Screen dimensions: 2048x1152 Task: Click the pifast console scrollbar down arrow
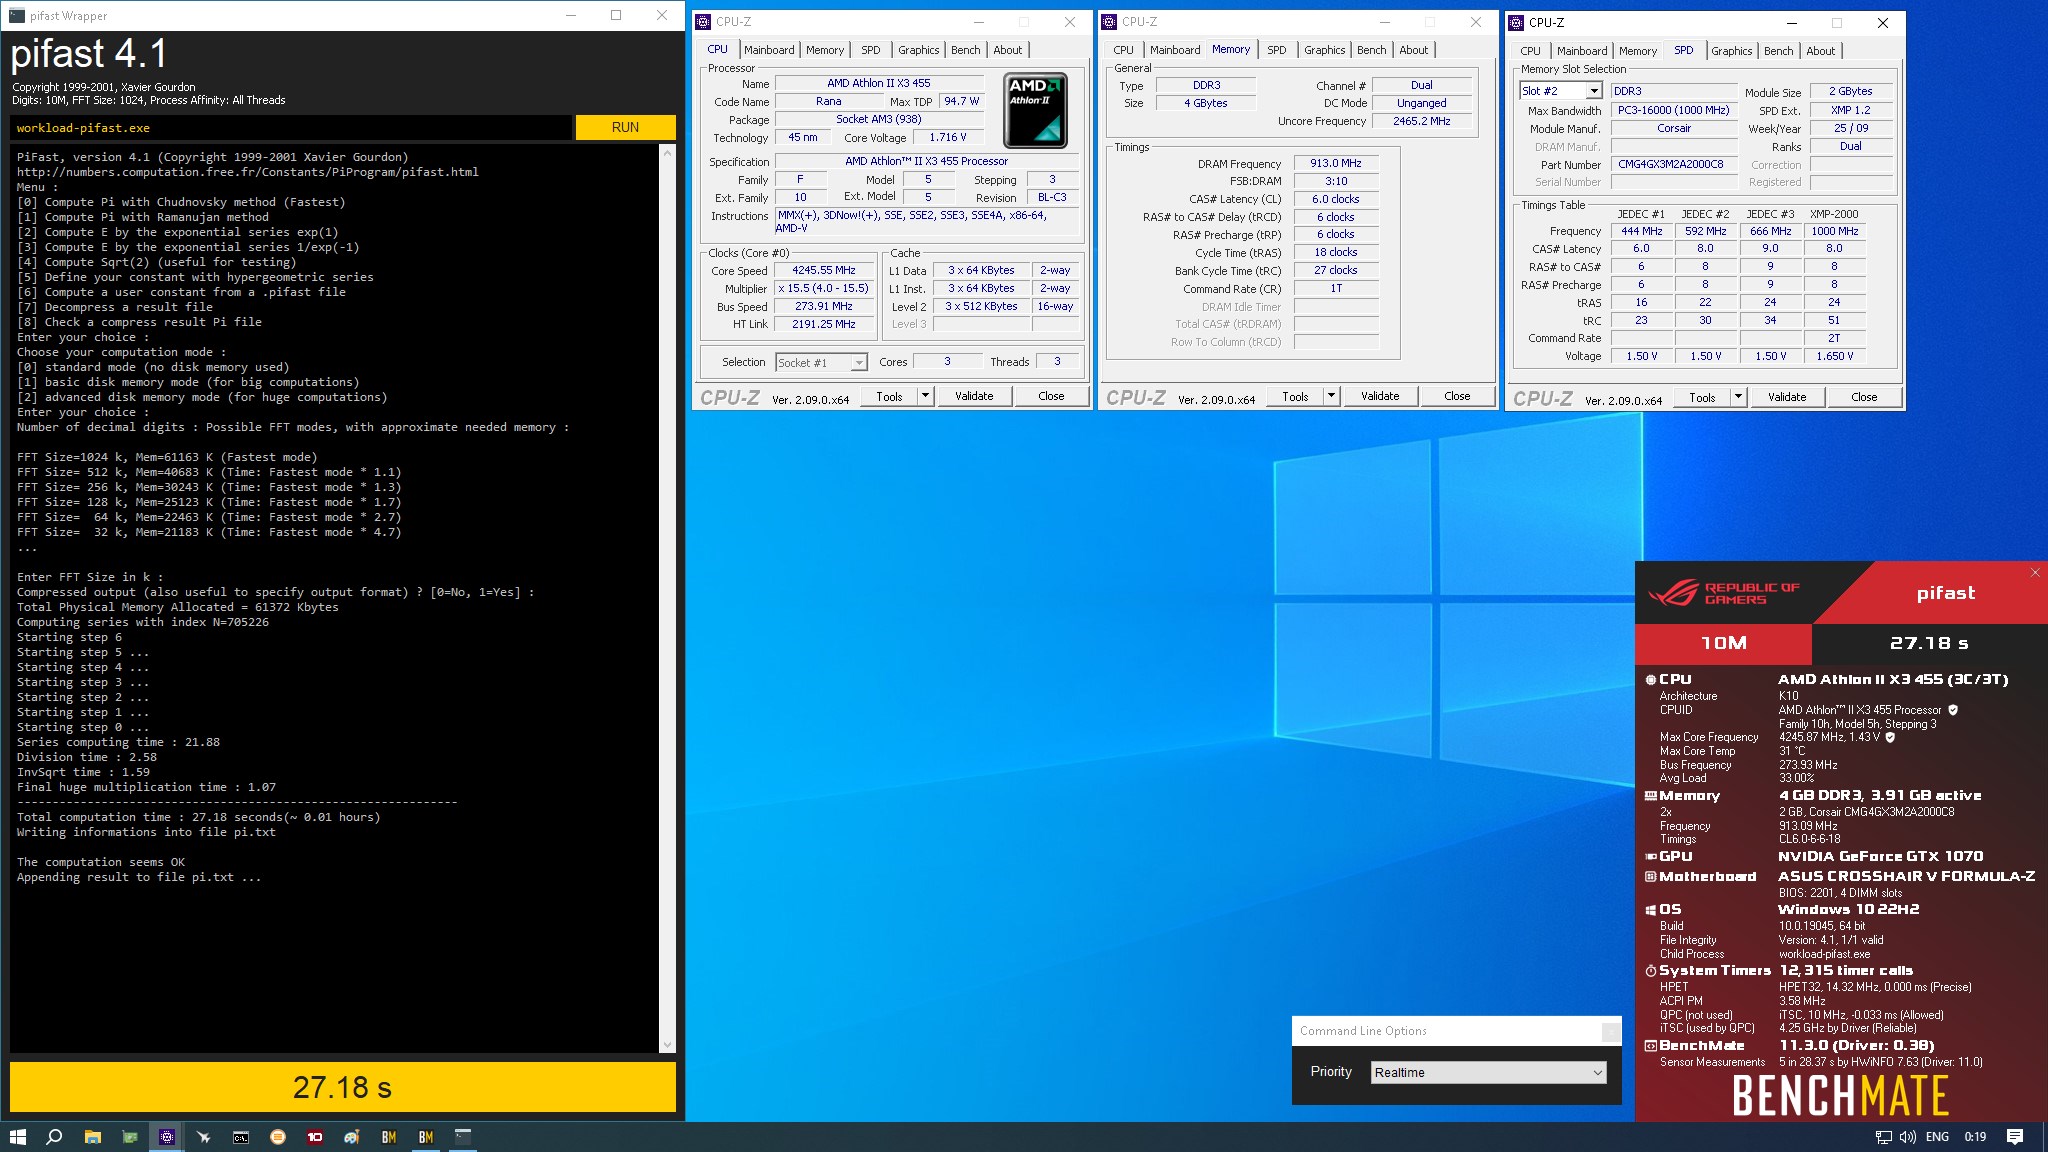click(x=667, y=1046)
